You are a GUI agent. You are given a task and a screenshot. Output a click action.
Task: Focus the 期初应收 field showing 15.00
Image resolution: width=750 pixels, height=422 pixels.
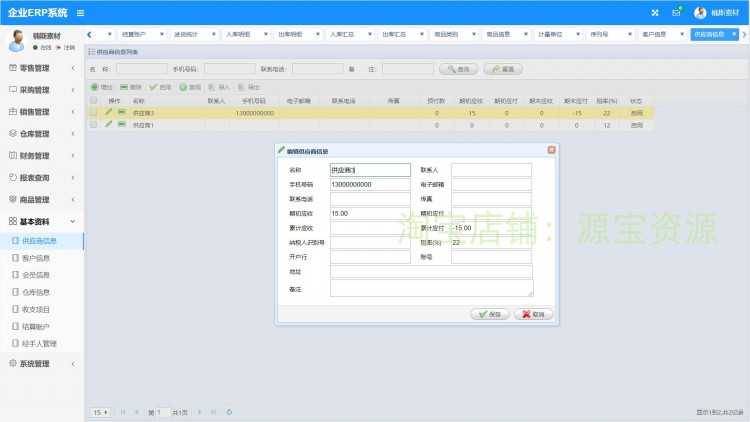click(x=370, y=213)
